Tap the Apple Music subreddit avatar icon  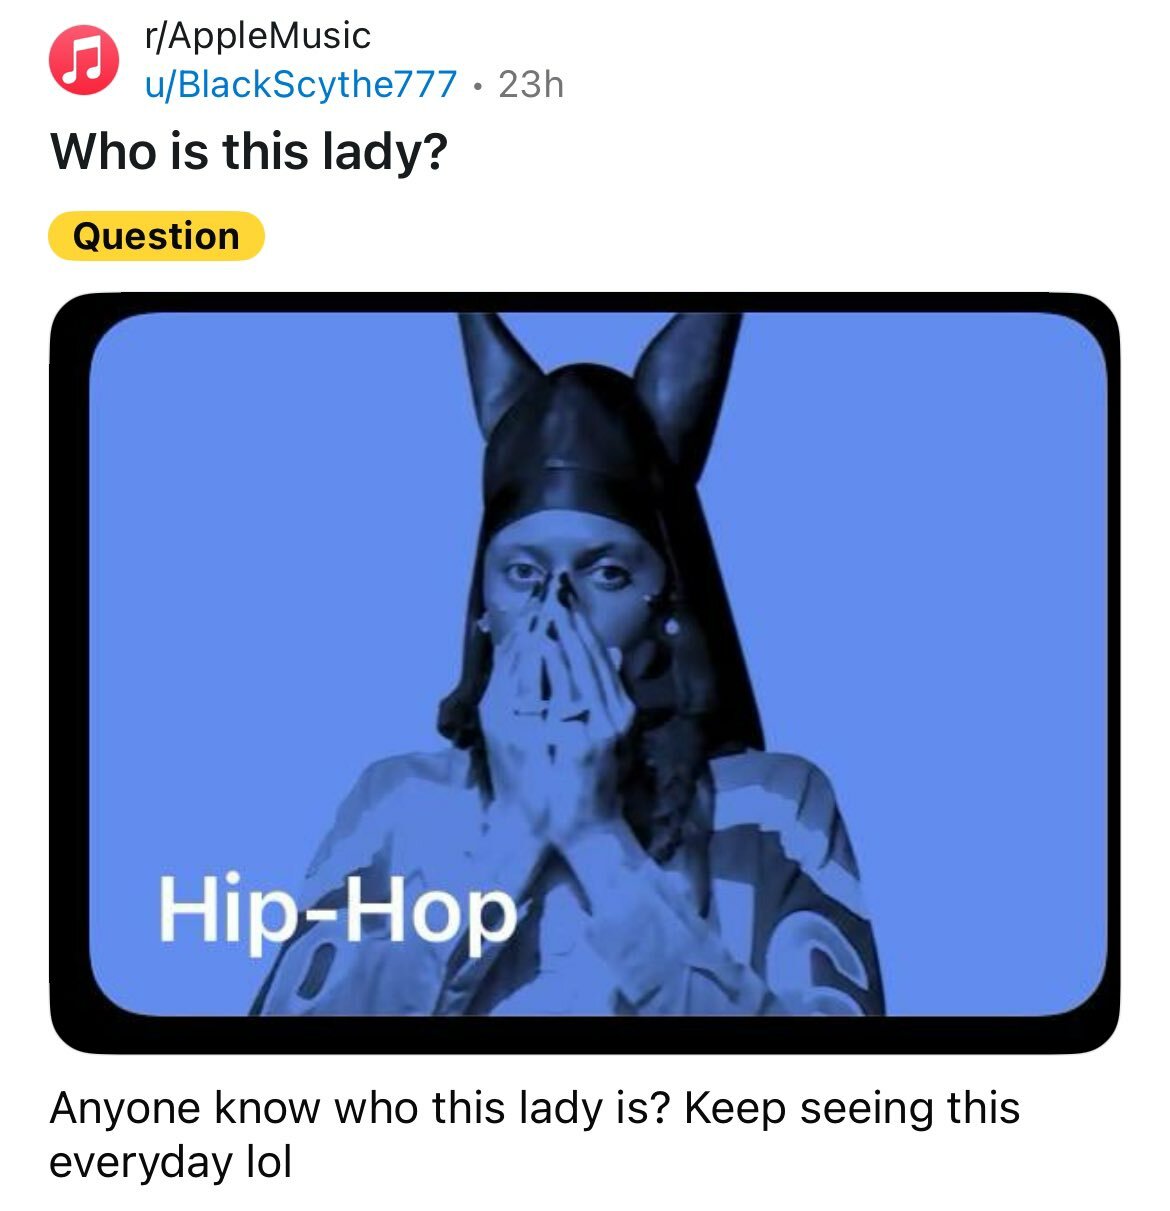point(84,59)
